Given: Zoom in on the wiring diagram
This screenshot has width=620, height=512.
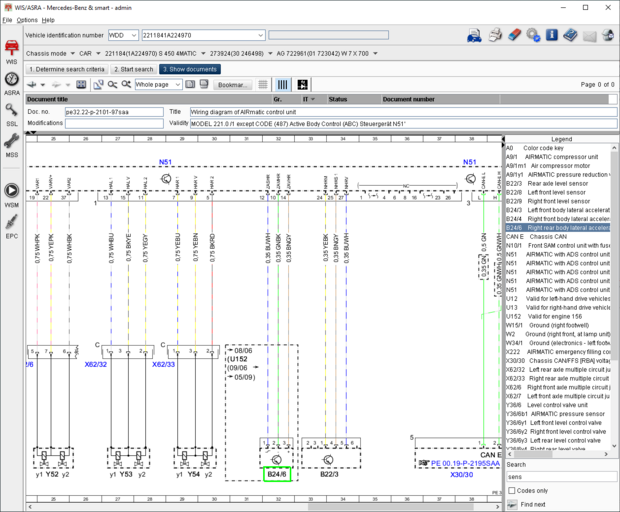Looking at the screenshot, I should [126, 84].
